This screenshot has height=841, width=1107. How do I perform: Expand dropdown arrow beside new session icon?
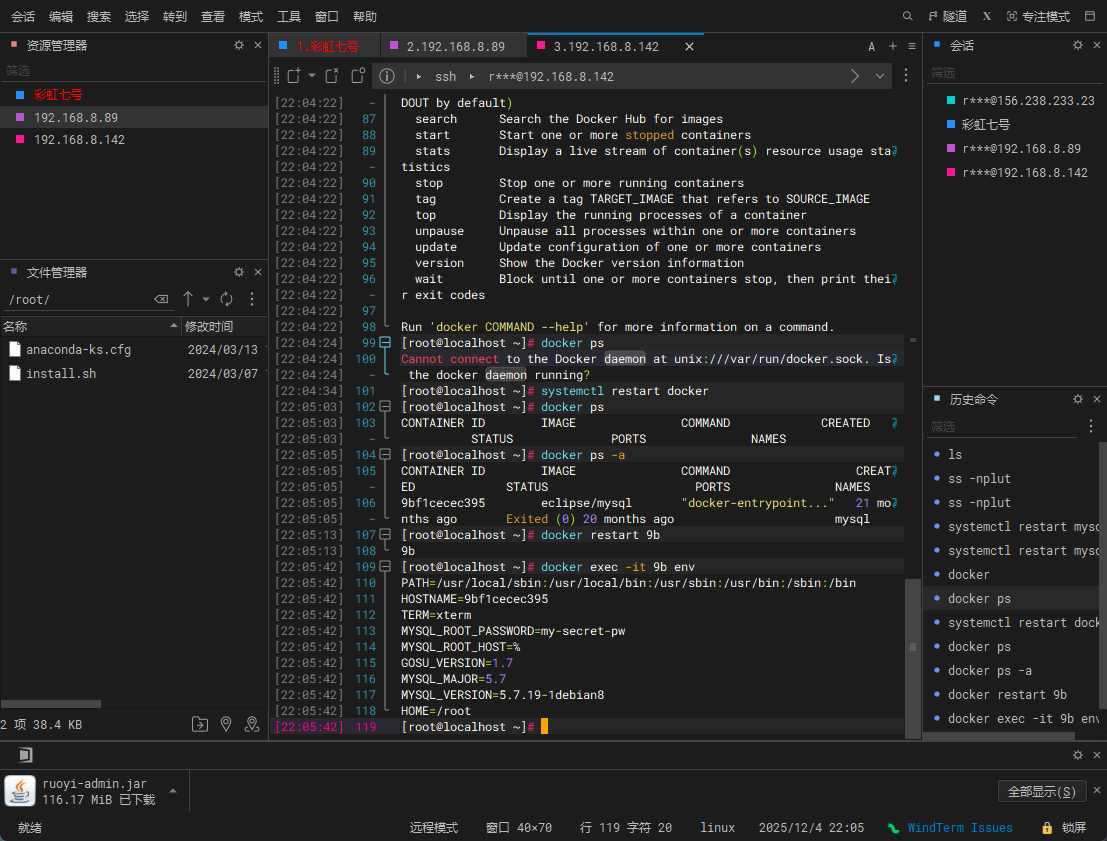click(x=312, y=76)
